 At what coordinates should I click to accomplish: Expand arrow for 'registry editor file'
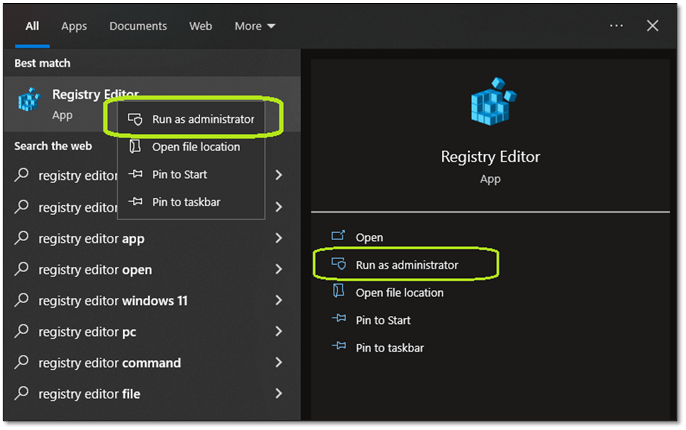[279, 393]
